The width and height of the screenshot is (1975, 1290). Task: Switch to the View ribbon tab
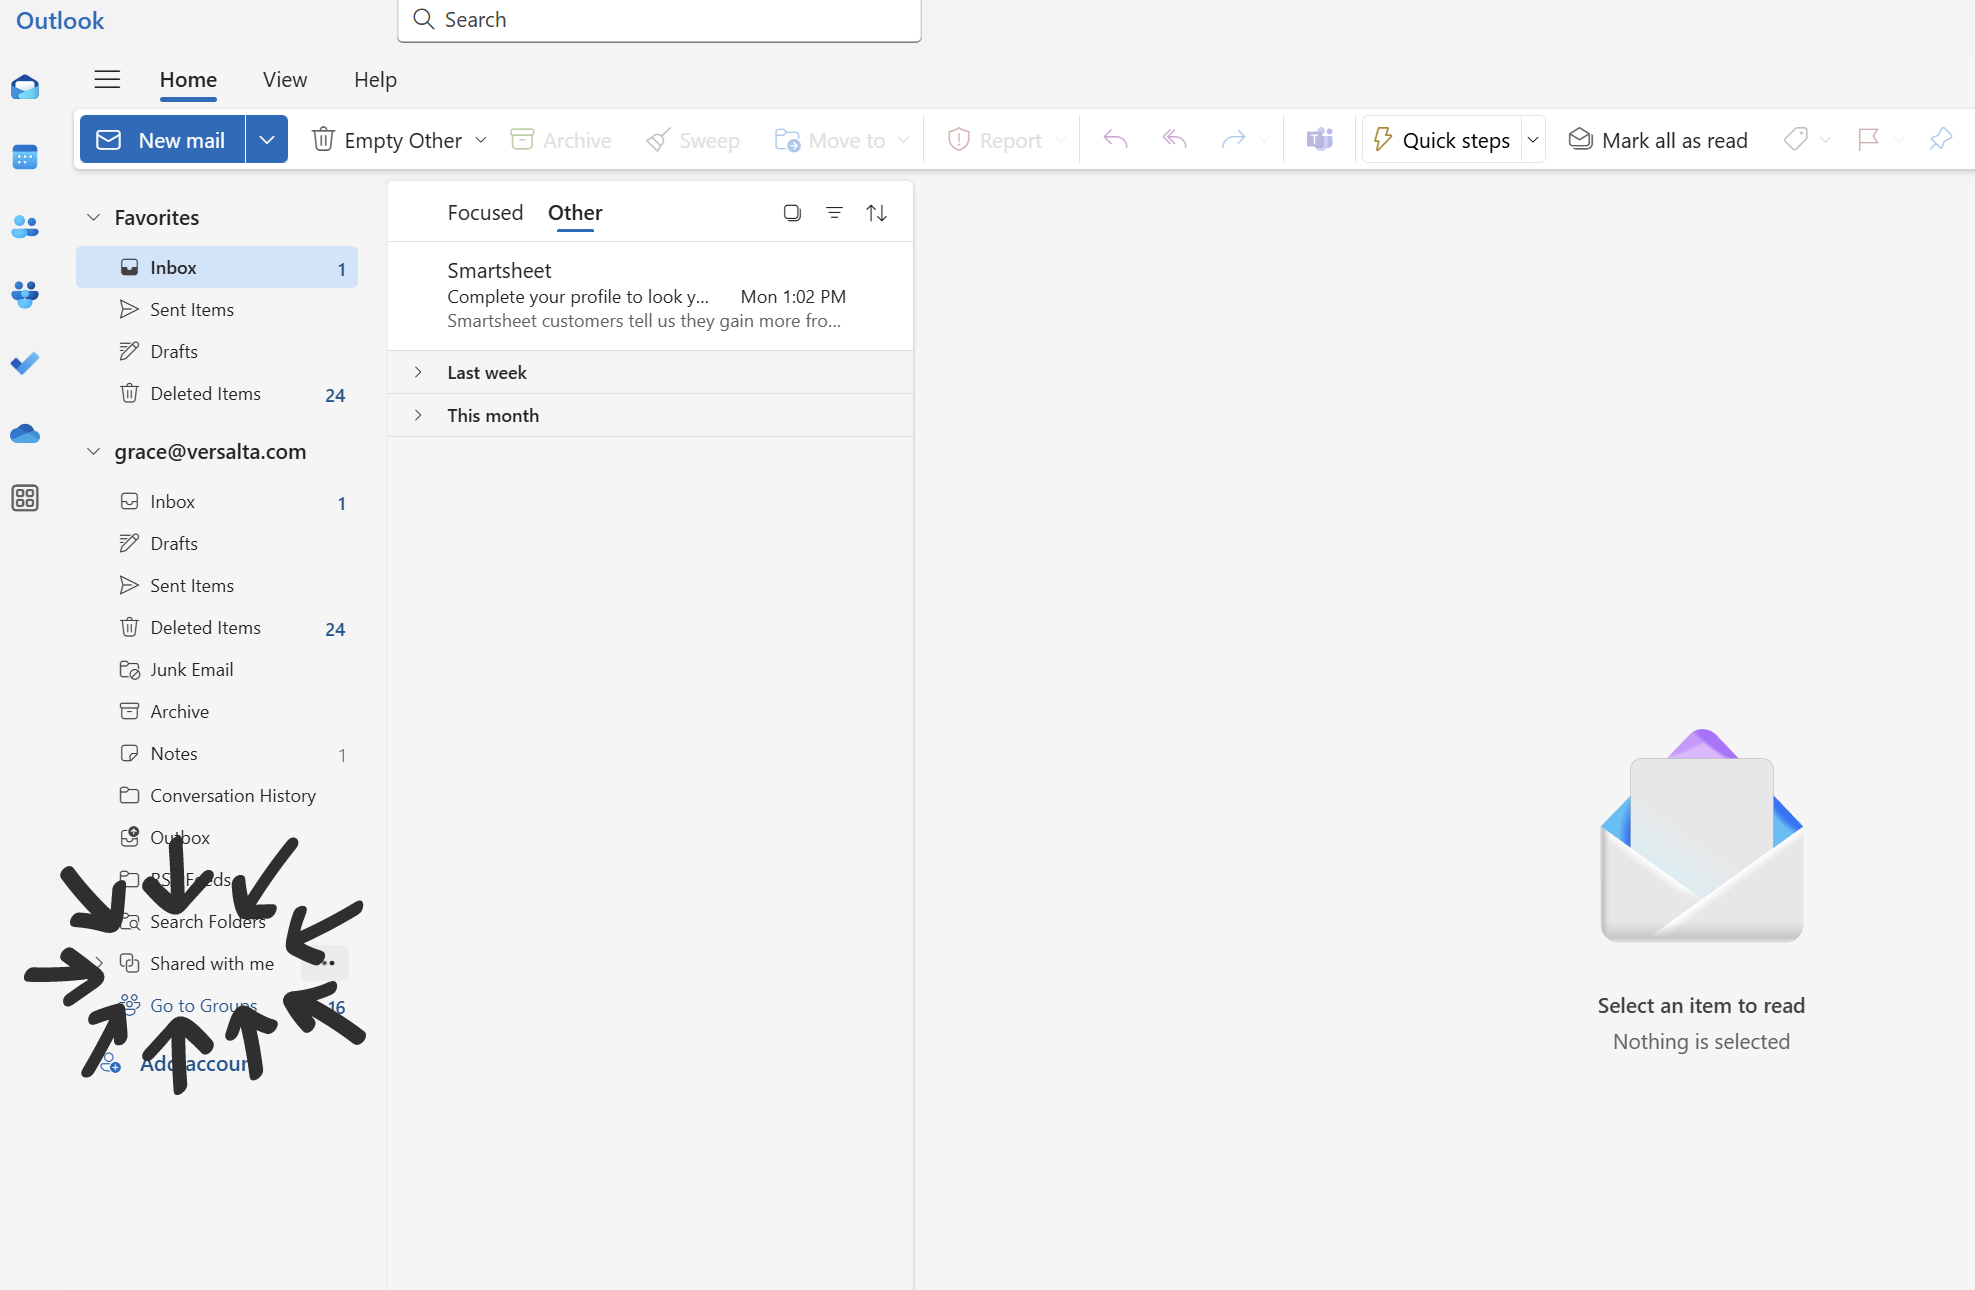point(285,80)
